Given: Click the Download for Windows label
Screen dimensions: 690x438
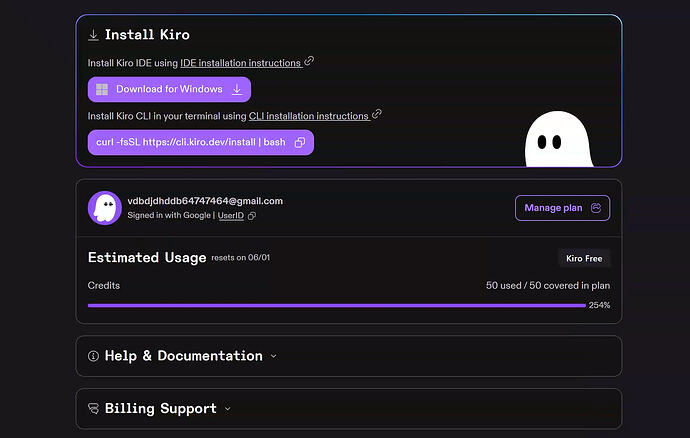Looking at the screenshot, I should click(169, 89).
